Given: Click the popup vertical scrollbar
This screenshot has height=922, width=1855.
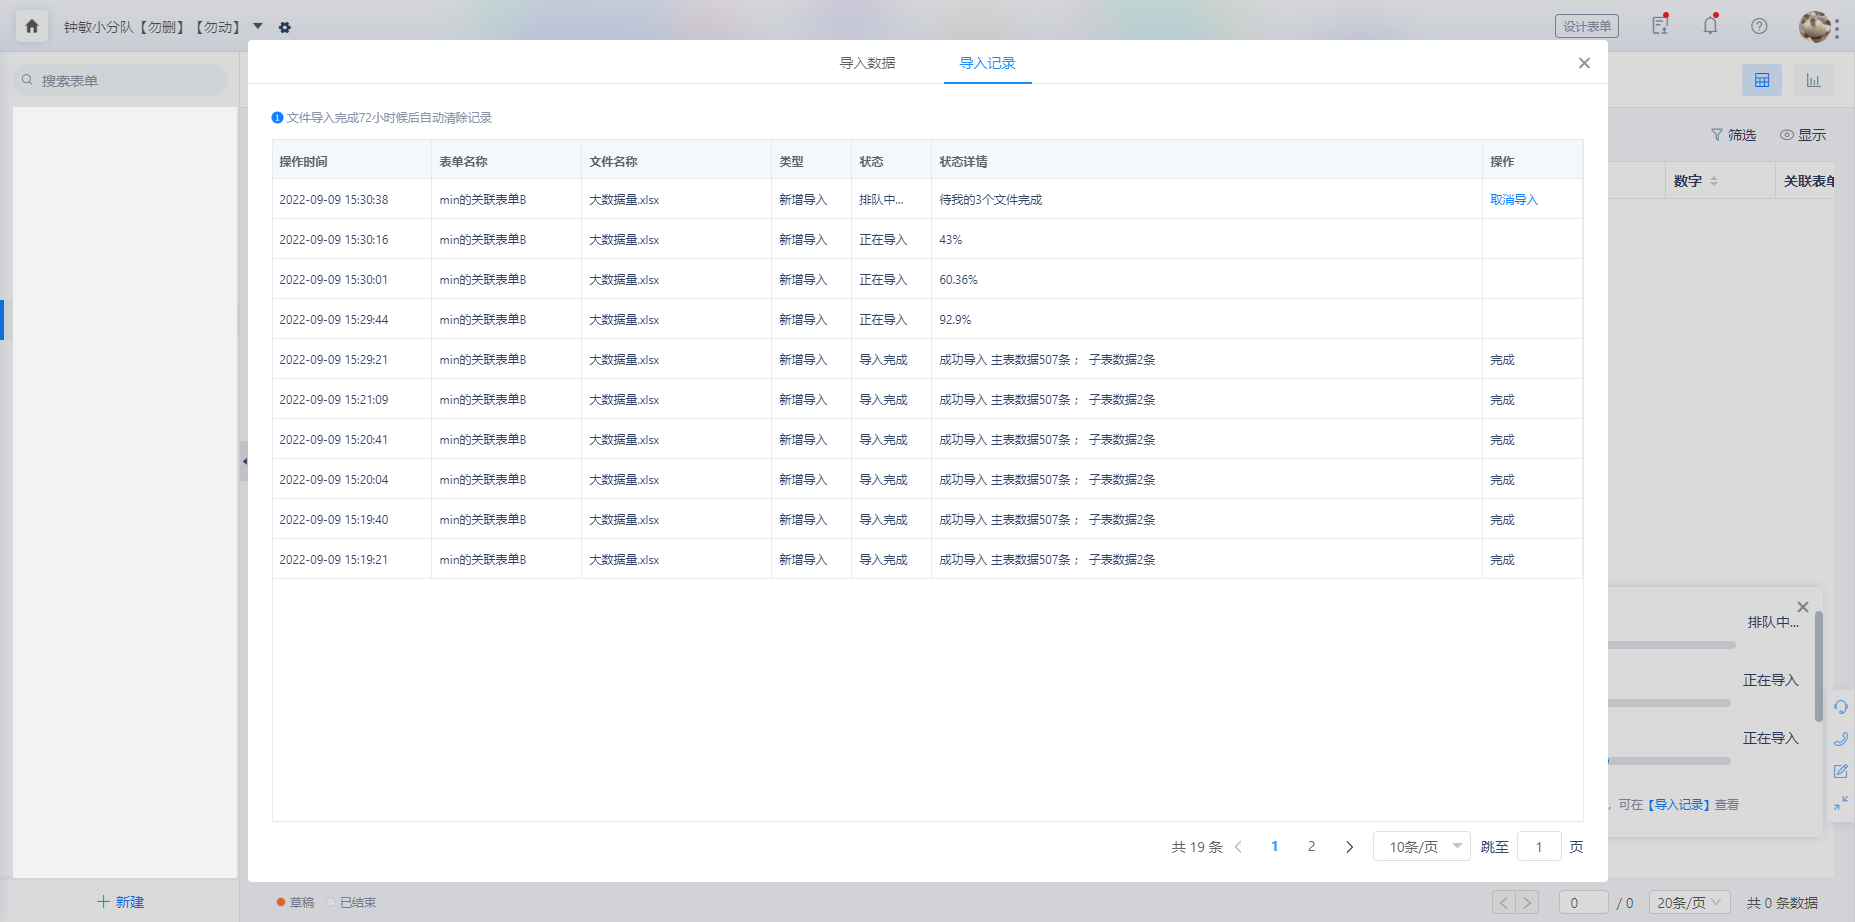Looking at the screenshot, I should coord(1819,666).
